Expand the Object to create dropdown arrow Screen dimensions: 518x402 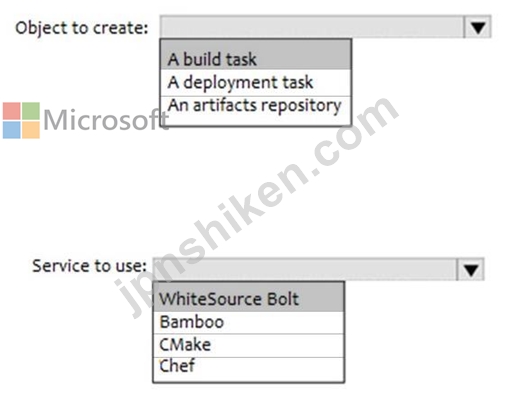click(x=478, y=27)
